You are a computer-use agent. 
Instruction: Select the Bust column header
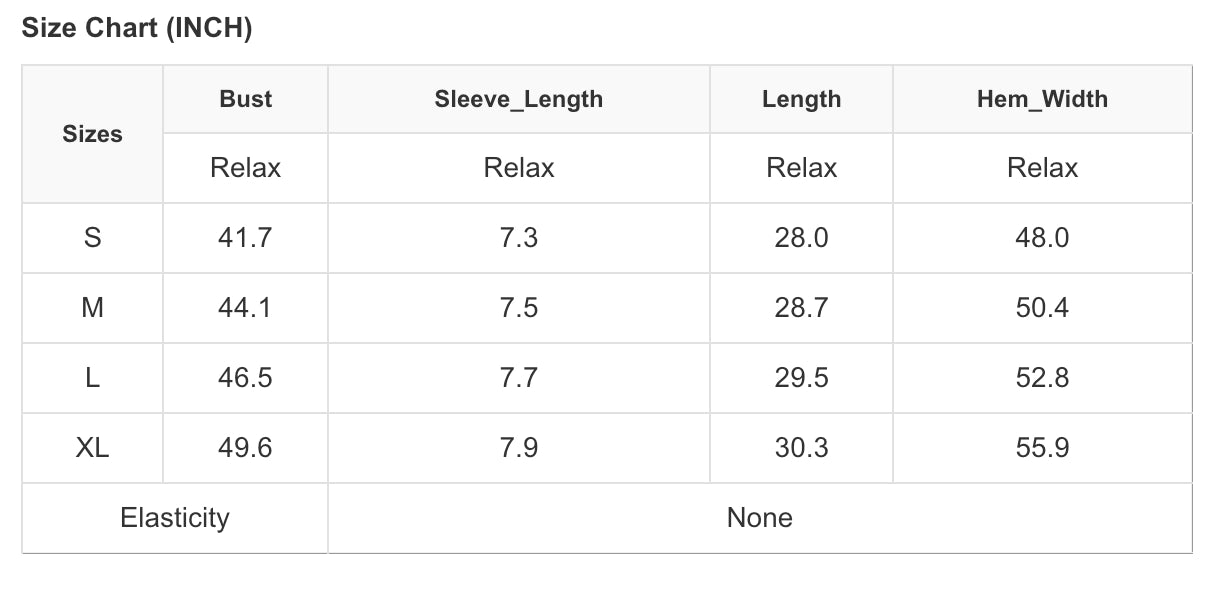point(245,99)
